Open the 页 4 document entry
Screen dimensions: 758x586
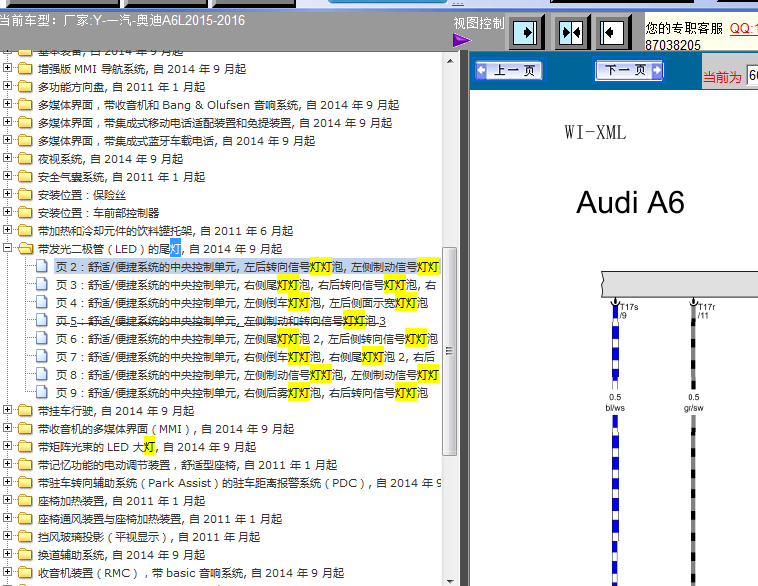[x=242, y=303]
